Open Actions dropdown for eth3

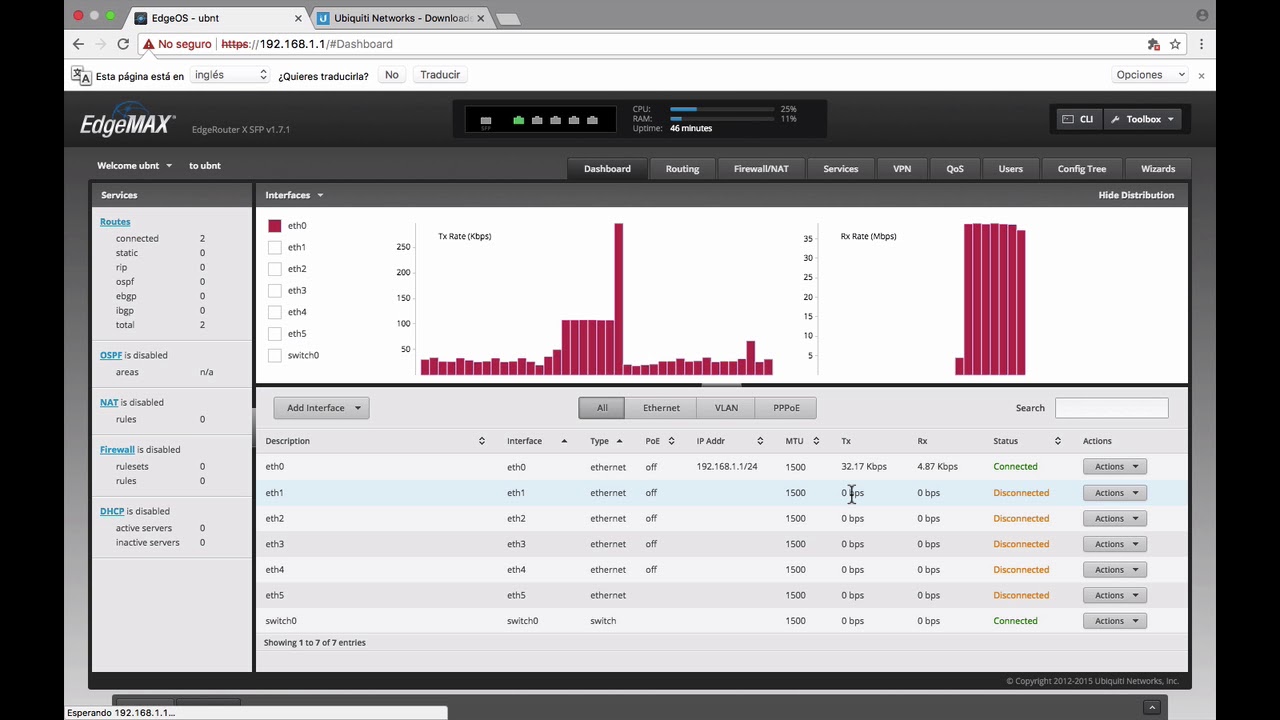click(1115, 544)
